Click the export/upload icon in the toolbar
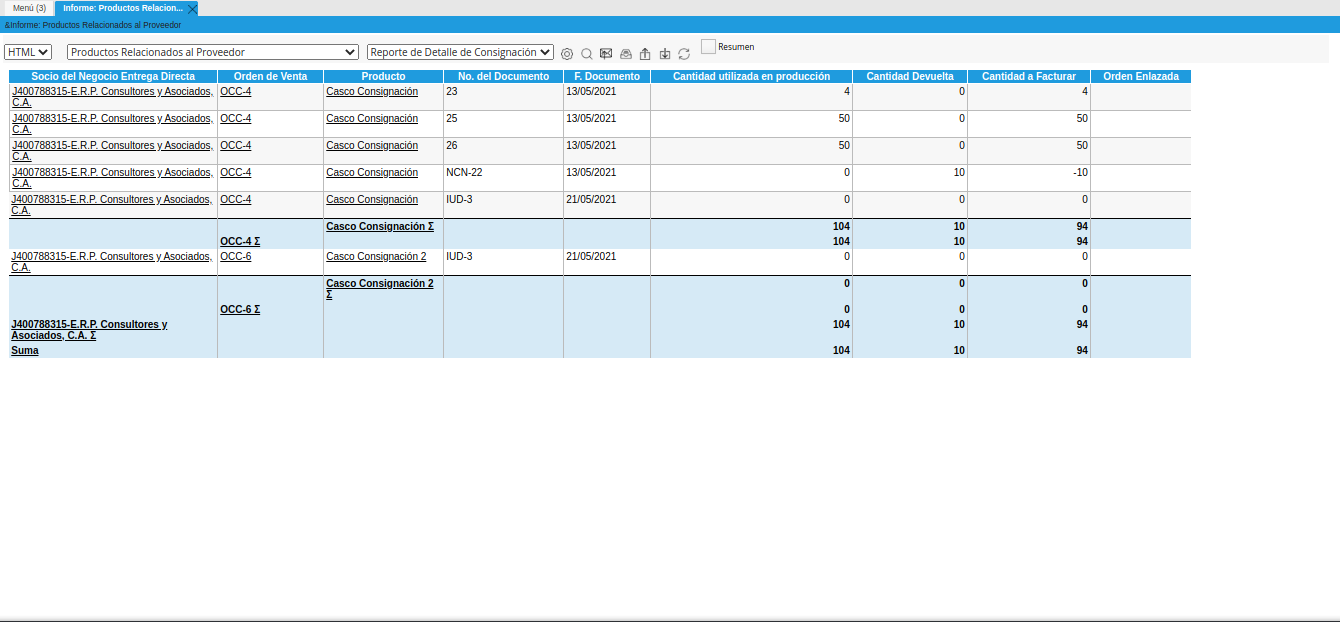 644,53
